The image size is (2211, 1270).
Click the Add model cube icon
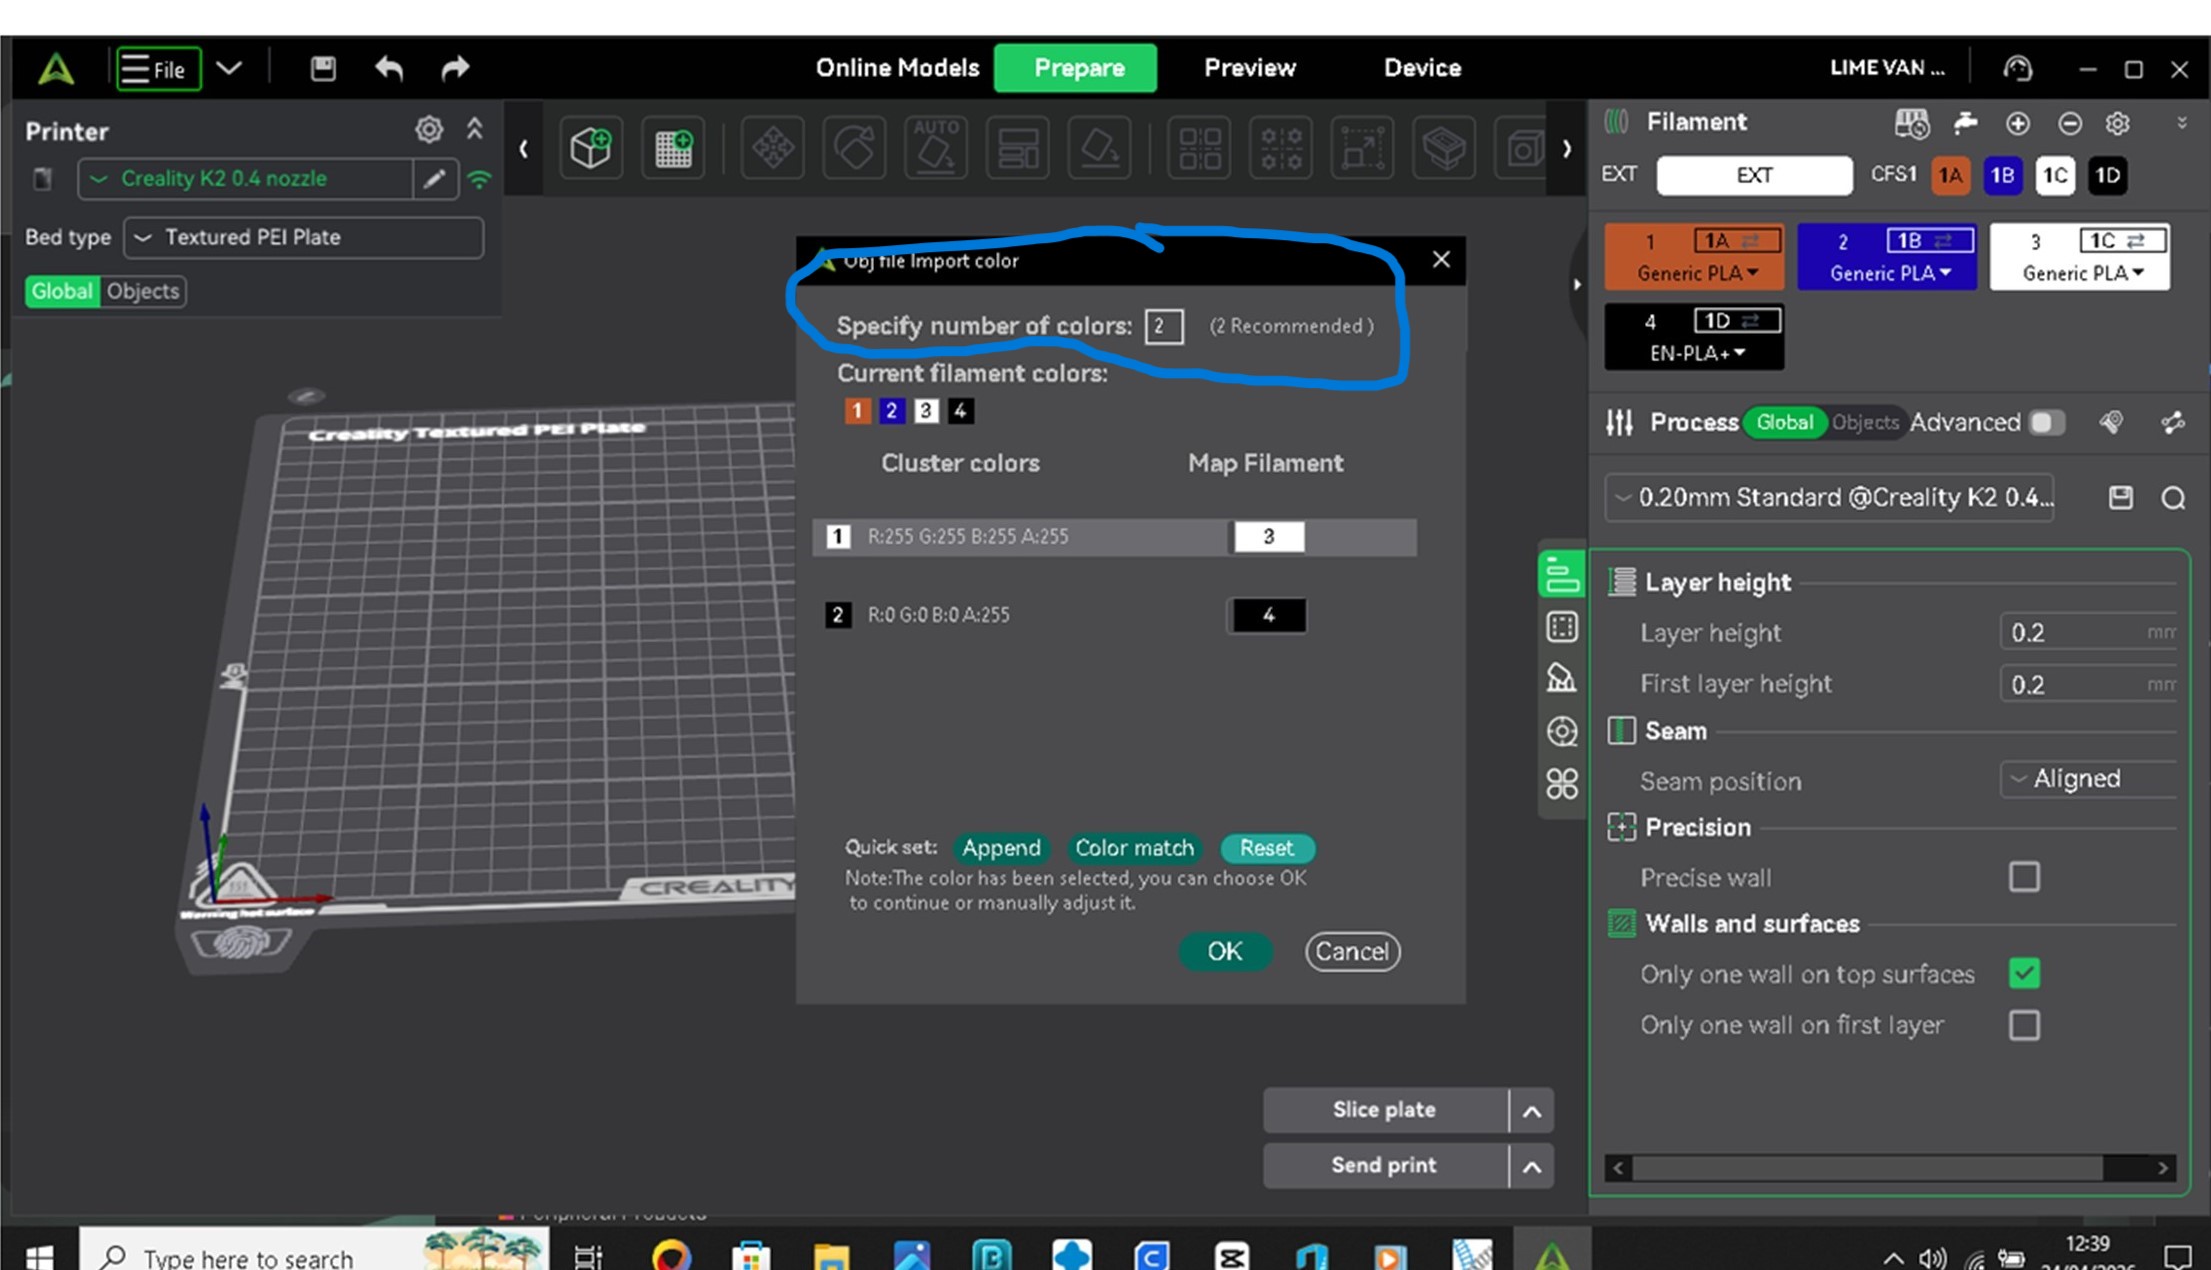click(590, 149)
